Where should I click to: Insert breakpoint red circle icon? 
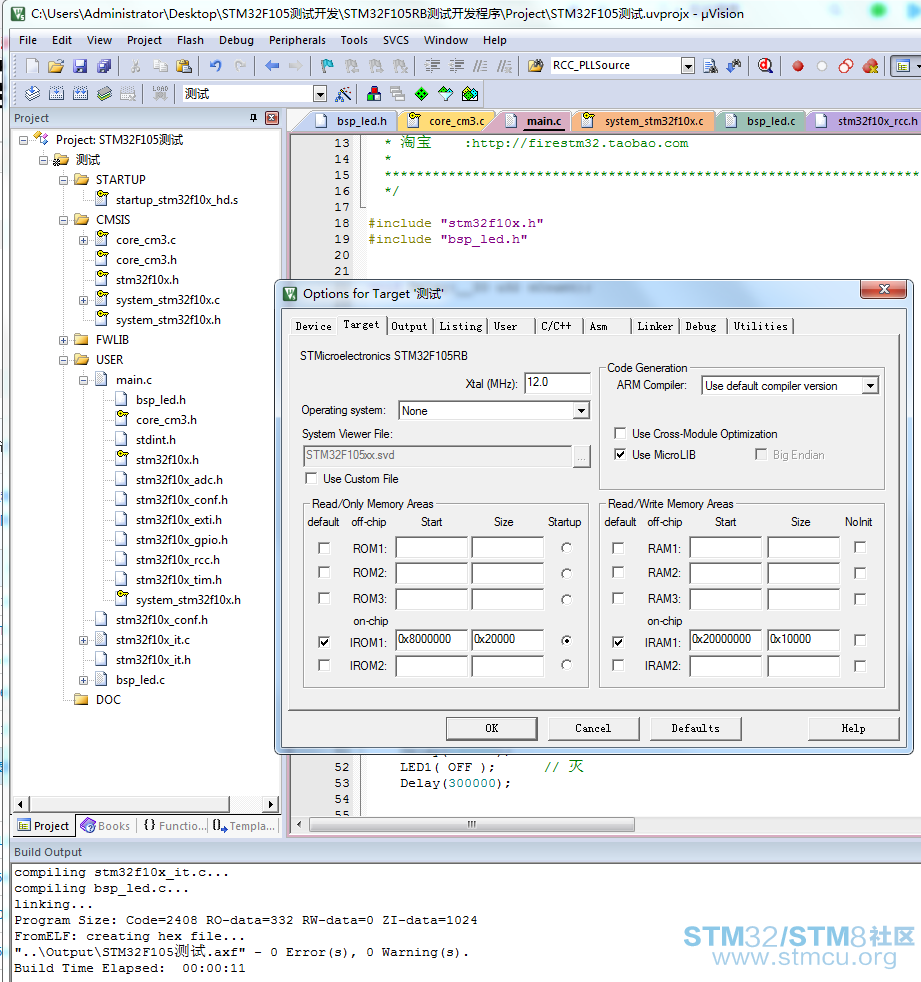pos(798,66)
